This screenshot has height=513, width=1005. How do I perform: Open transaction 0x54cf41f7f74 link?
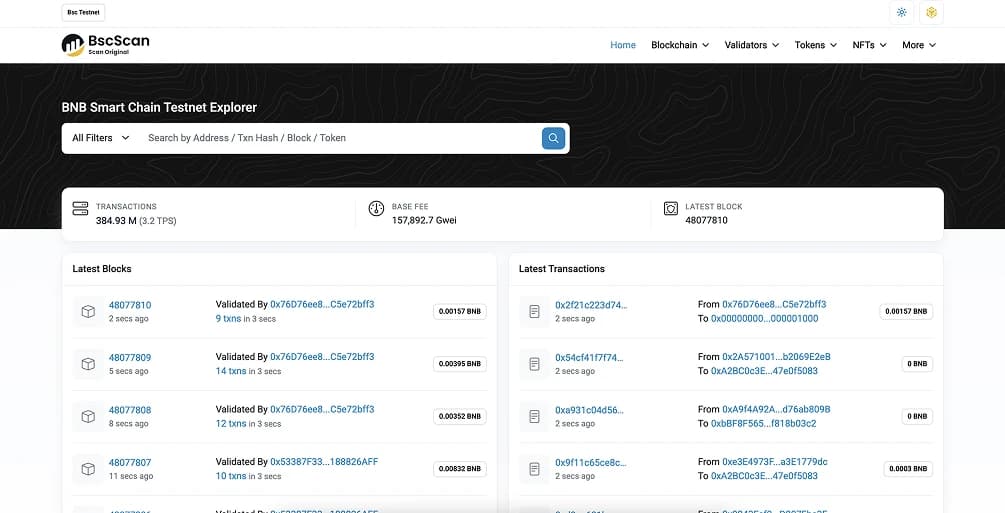(x=589, y=358)
